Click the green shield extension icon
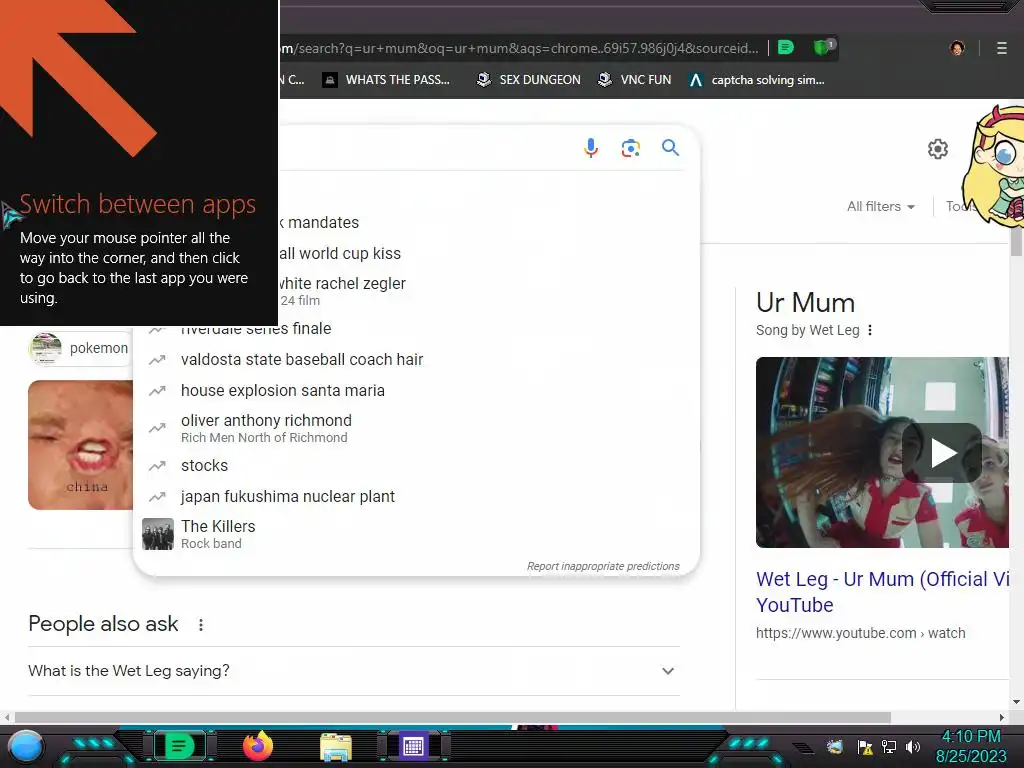1024x768 pixels. click(x=822, y=47)
